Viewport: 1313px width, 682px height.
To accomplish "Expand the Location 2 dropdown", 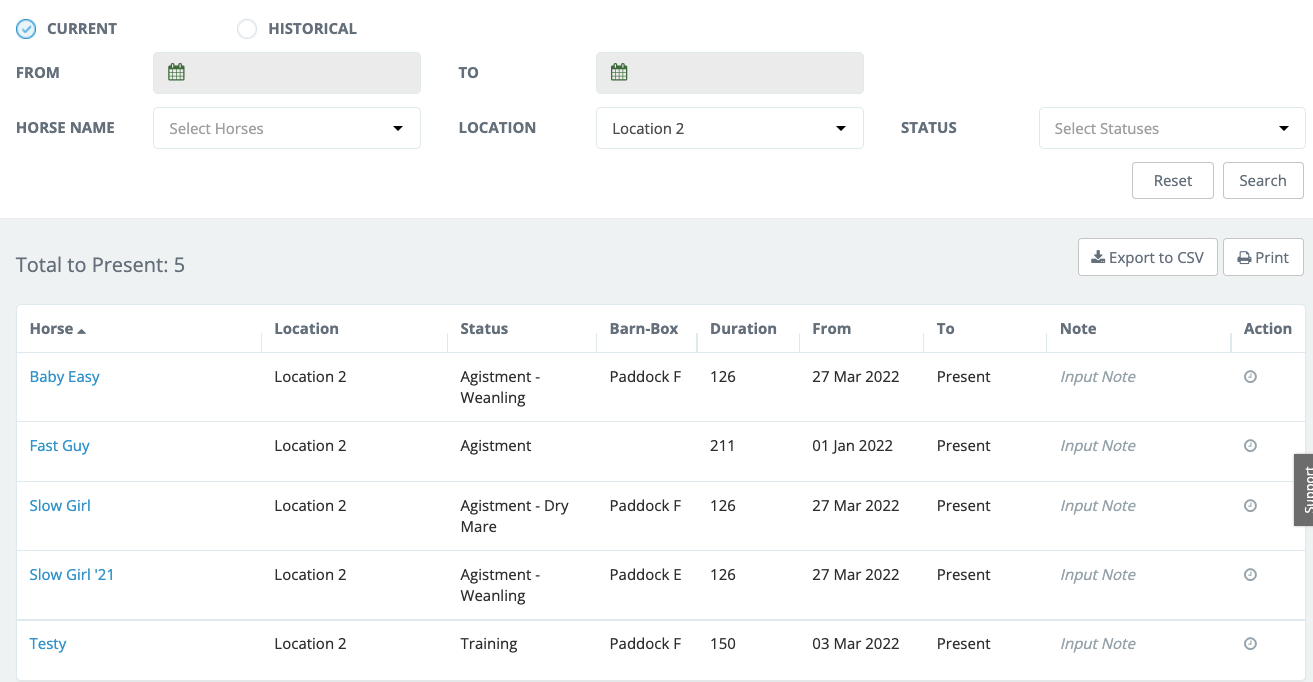I will coord(729,128).
